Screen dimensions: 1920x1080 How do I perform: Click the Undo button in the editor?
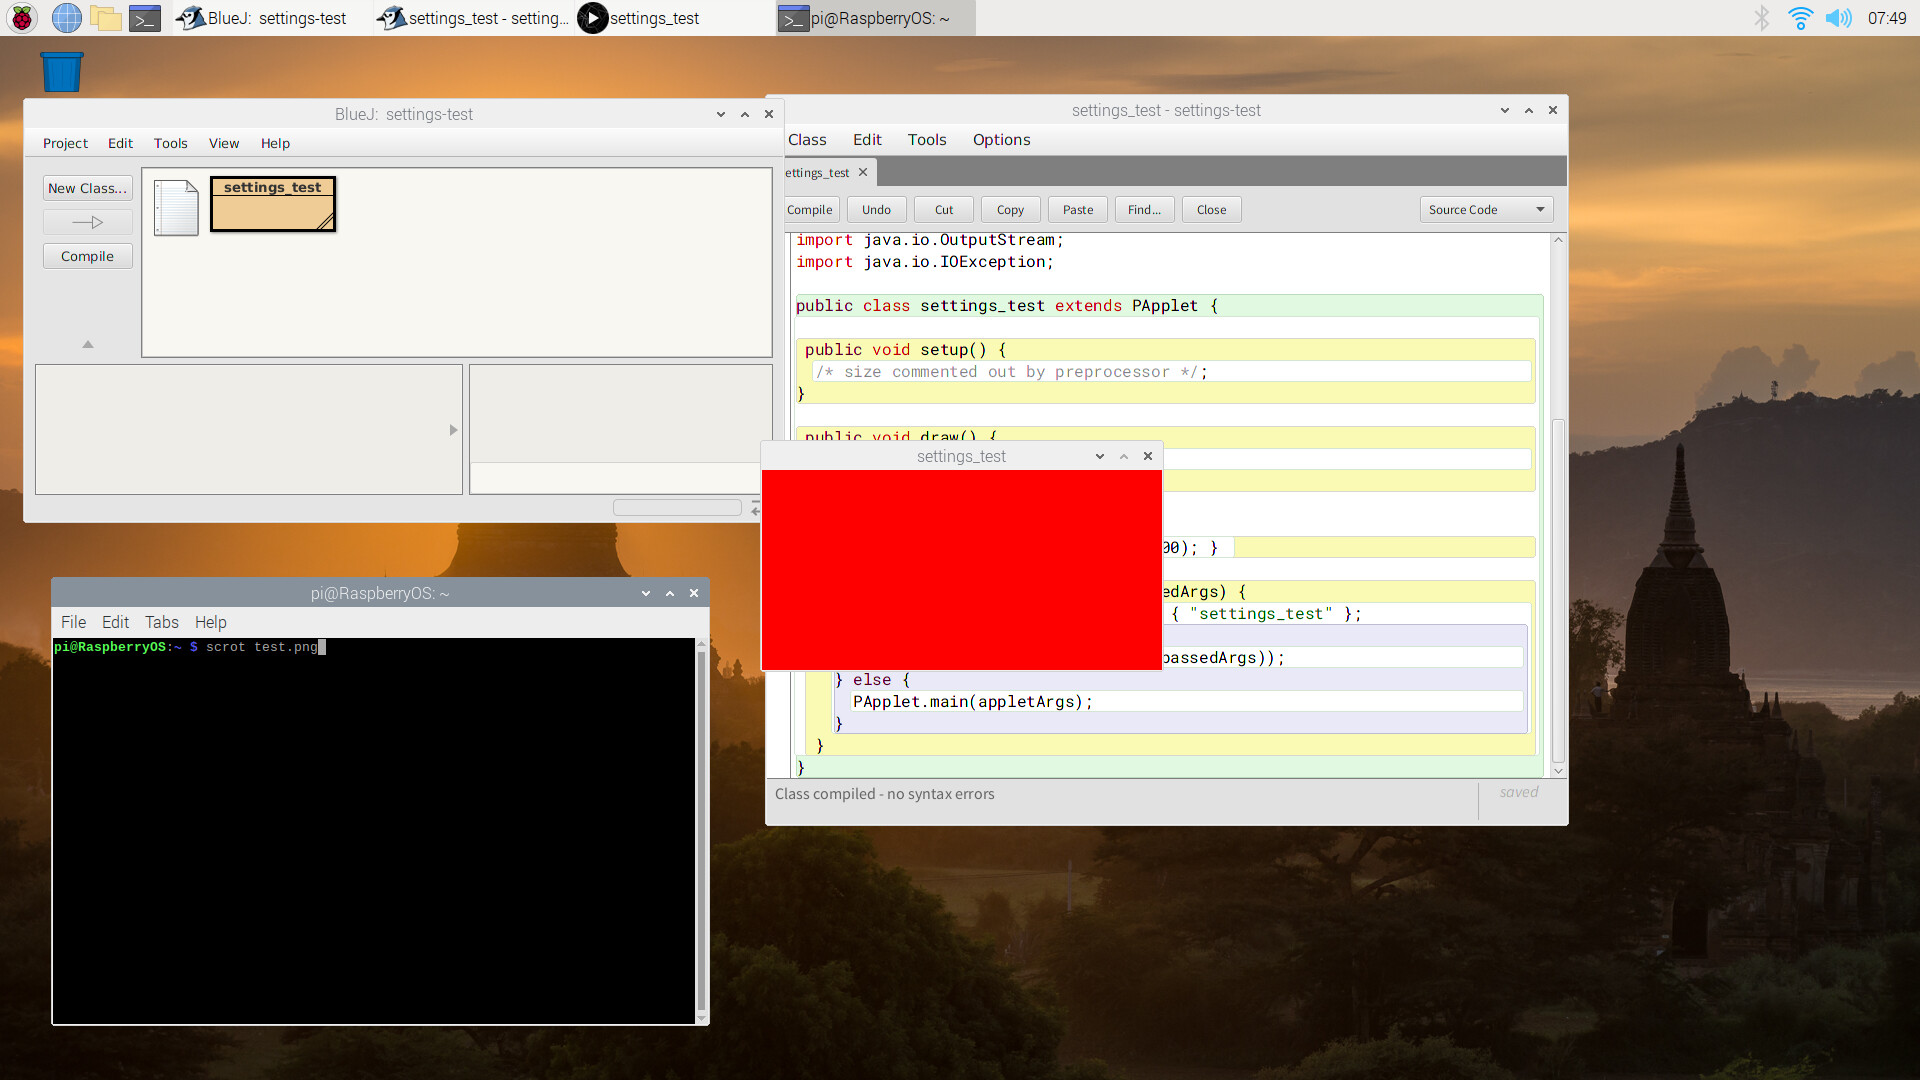[x=877, y=210]
